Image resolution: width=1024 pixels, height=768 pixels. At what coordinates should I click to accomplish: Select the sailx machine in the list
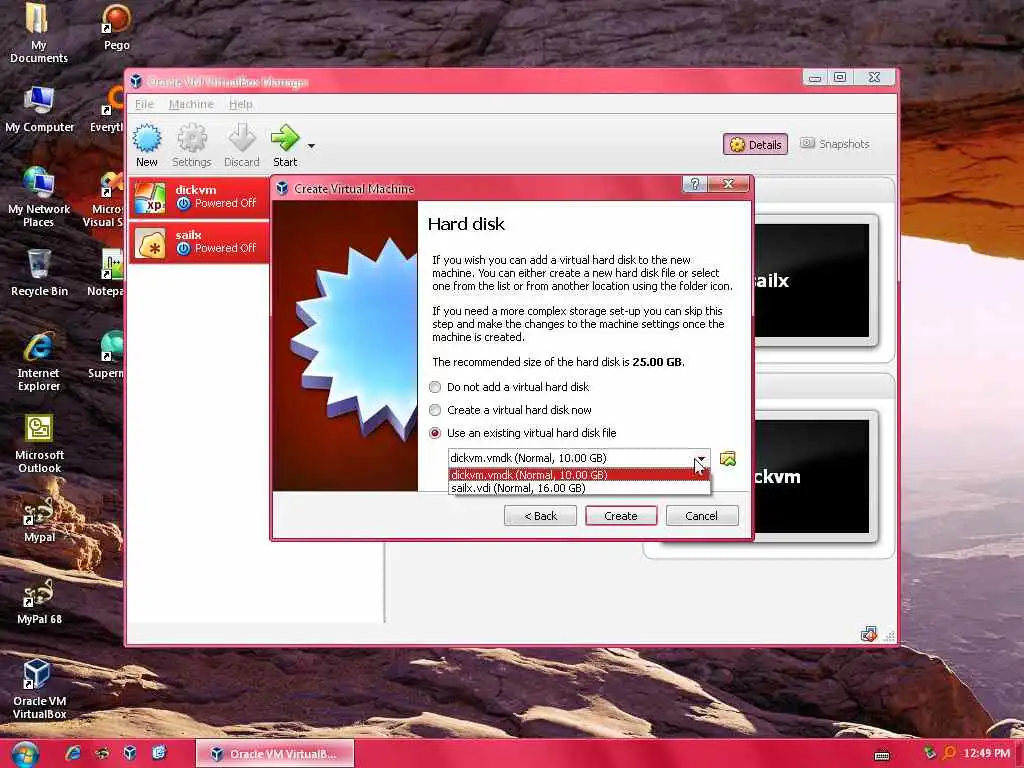click(199, 242)
